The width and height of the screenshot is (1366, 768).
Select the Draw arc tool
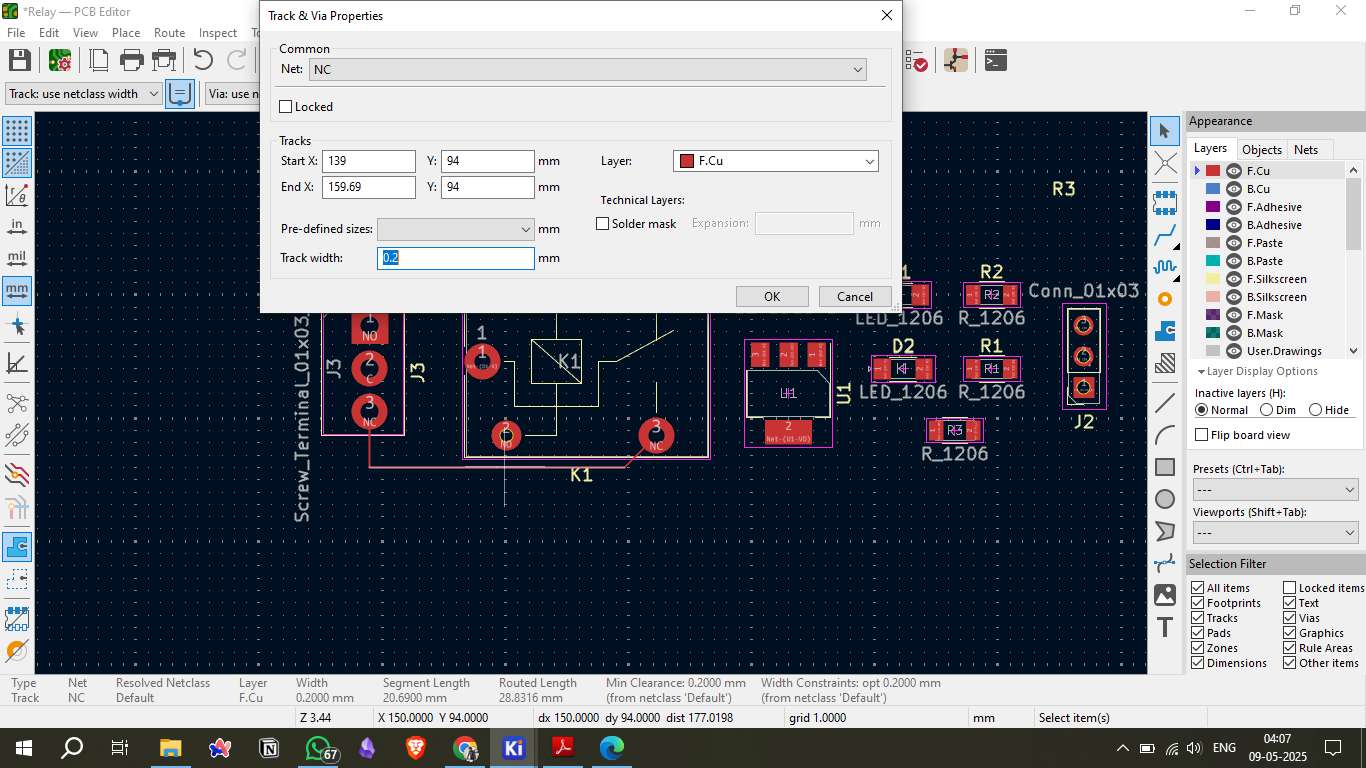pyautogui.click(x=1164, y=435)
